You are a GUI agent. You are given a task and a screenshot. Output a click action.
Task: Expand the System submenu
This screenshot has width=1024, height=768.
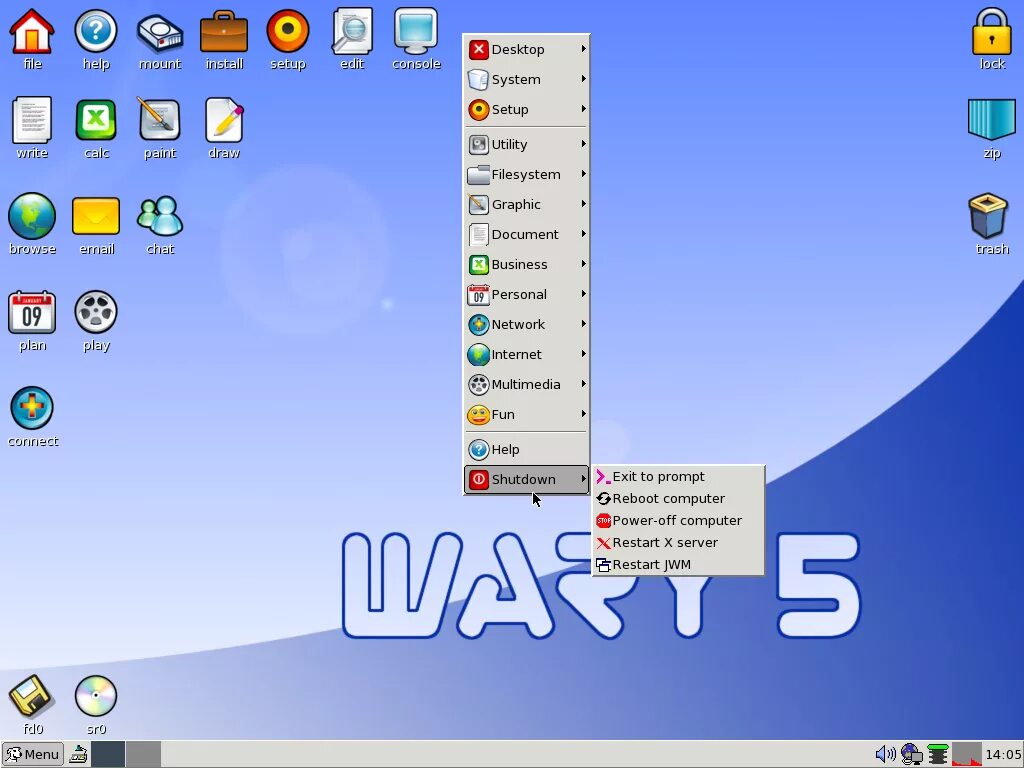tap(526, 79)
